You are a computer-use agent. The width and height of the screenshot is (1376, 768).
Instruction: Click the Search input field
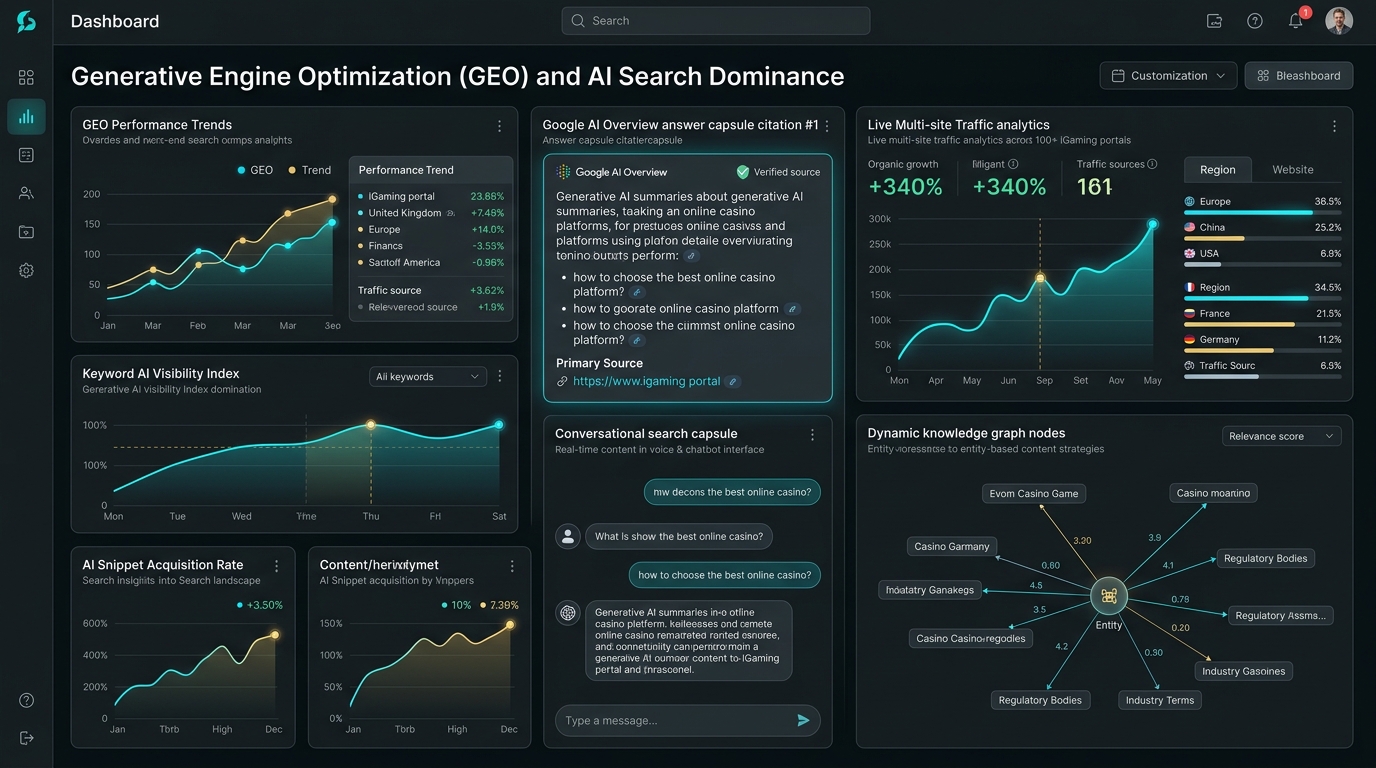(716, 21)
